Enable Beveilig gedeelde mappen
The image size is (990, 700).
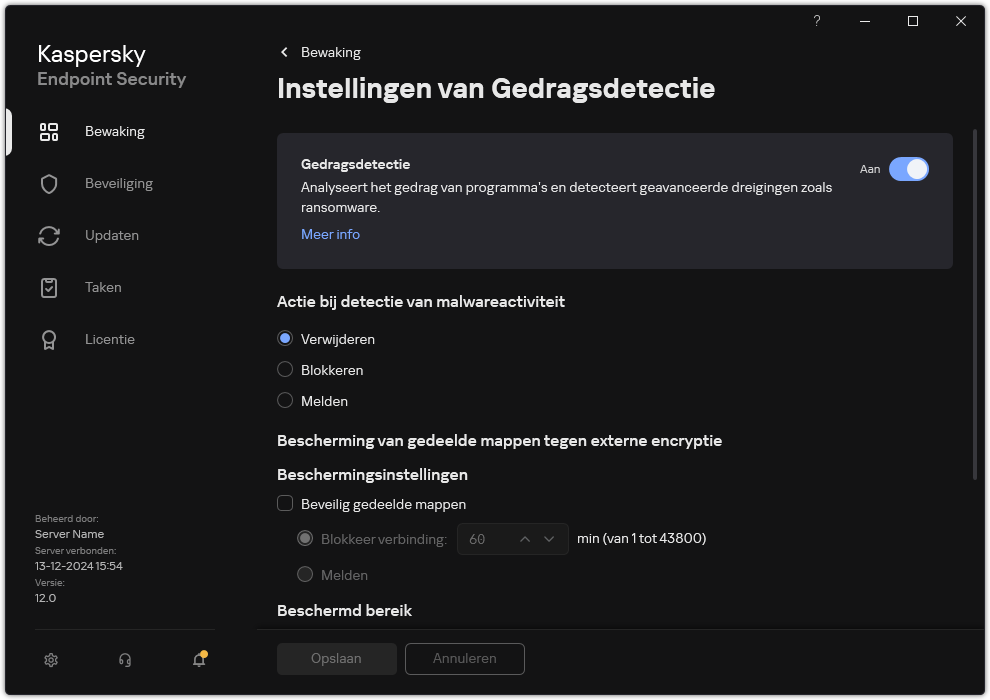click(x=286, y=503)
